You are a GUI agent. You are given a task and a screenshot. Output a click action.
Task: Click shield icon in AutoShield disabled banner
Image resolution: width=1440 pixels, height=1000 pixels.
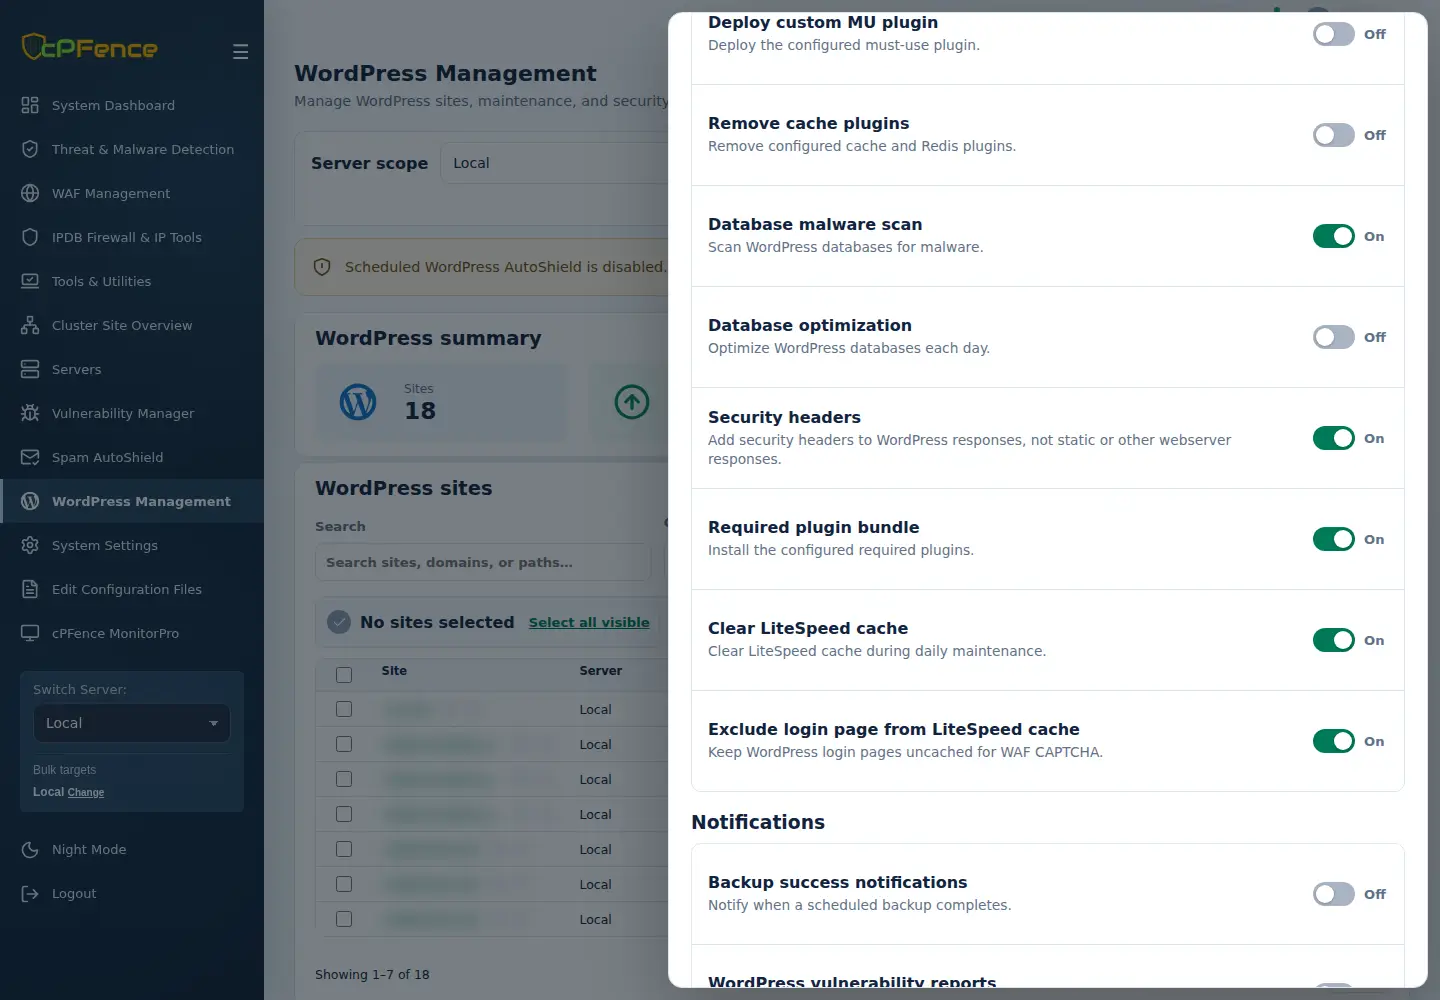tap(322, 267)
